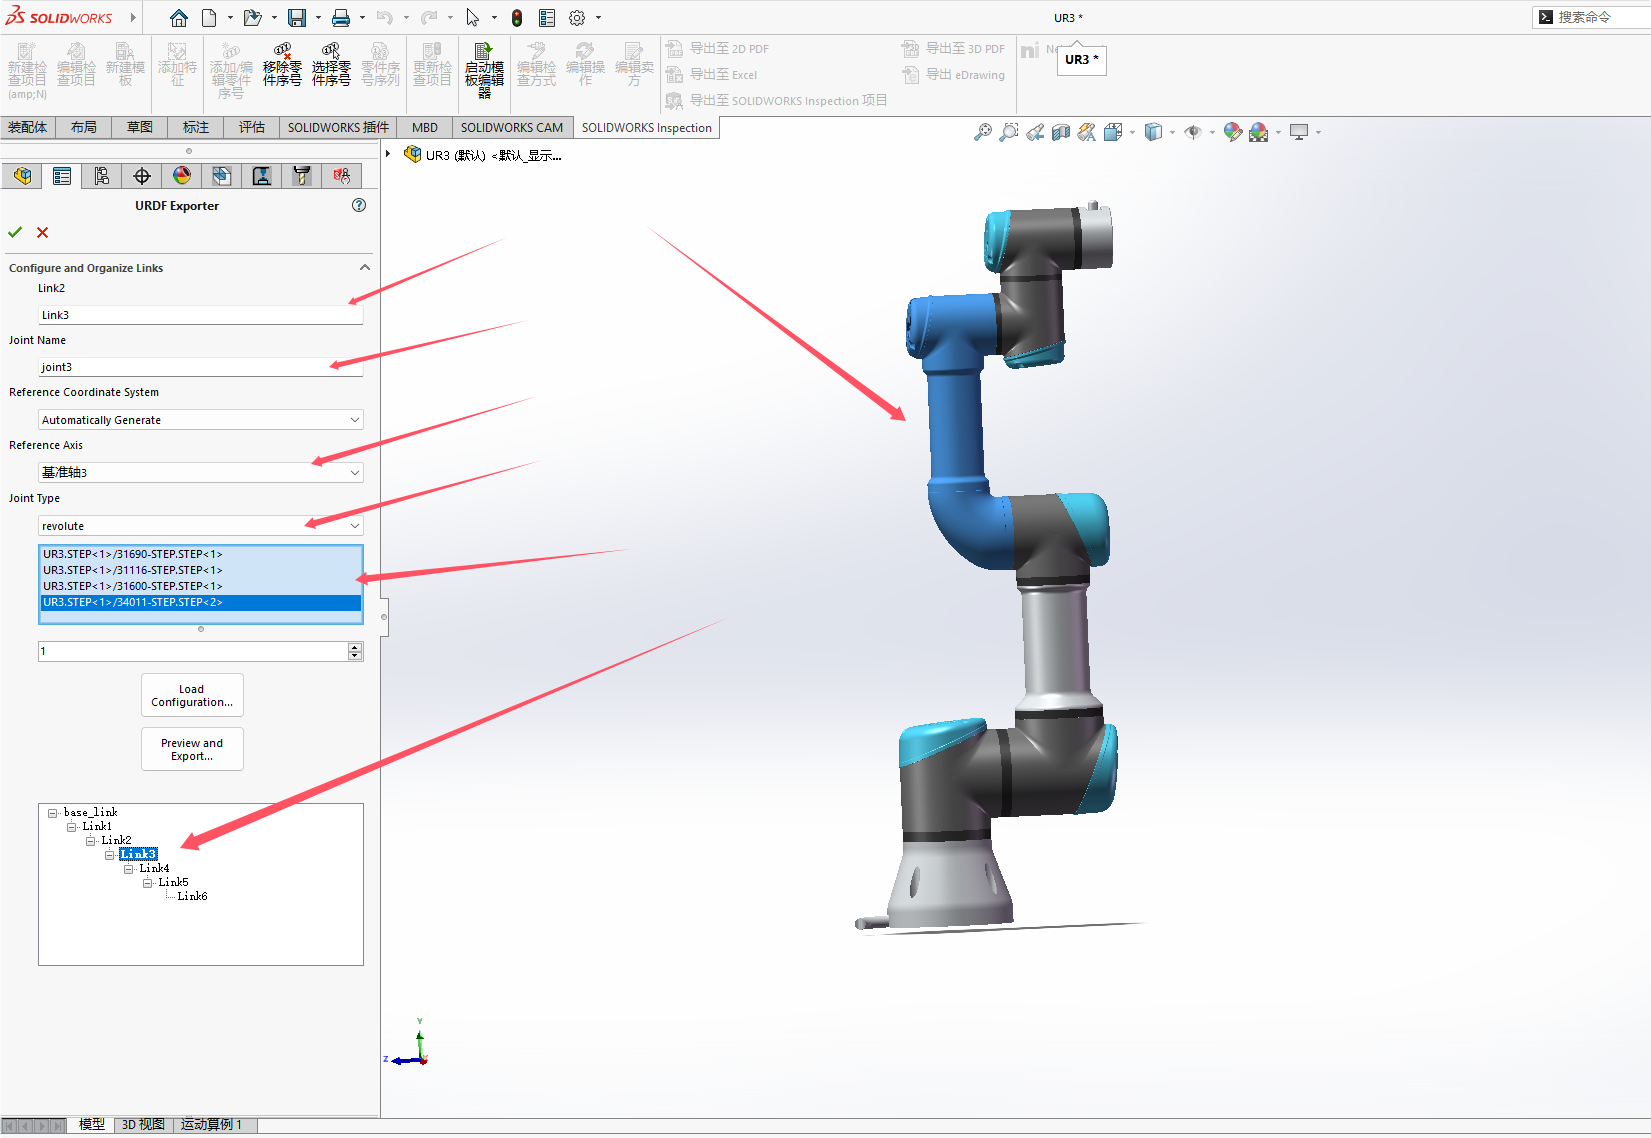Select the URDF Exporter property manager icon

62,175
